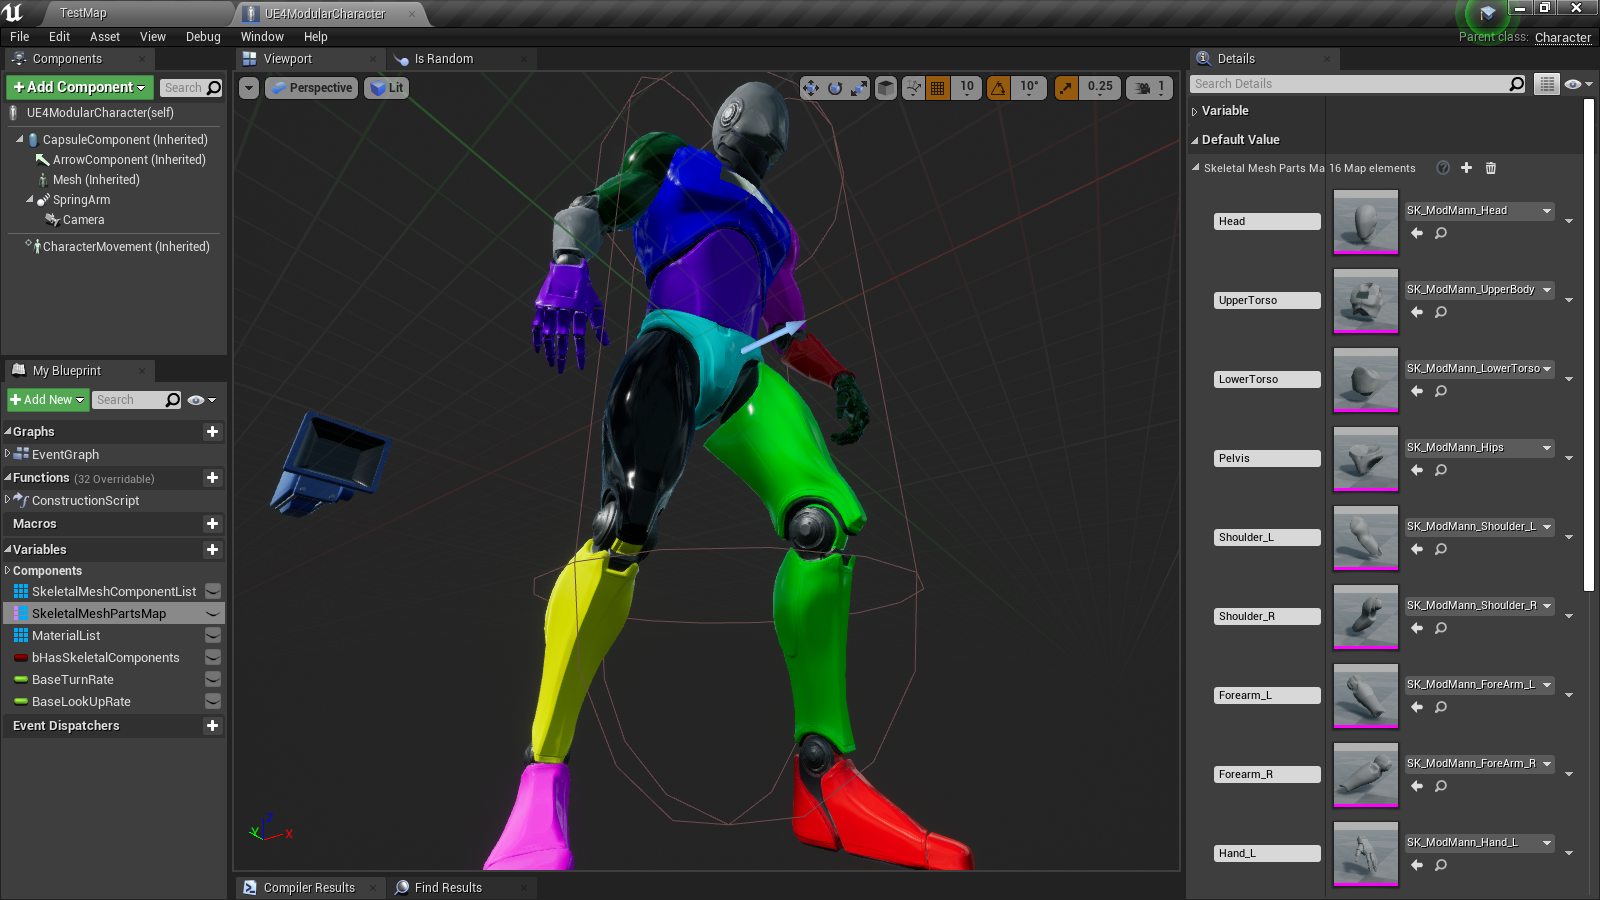Click the trash icon to clear map elements
The height and width of the screenshot is (900, 1600).
(x=1490, y=168)
